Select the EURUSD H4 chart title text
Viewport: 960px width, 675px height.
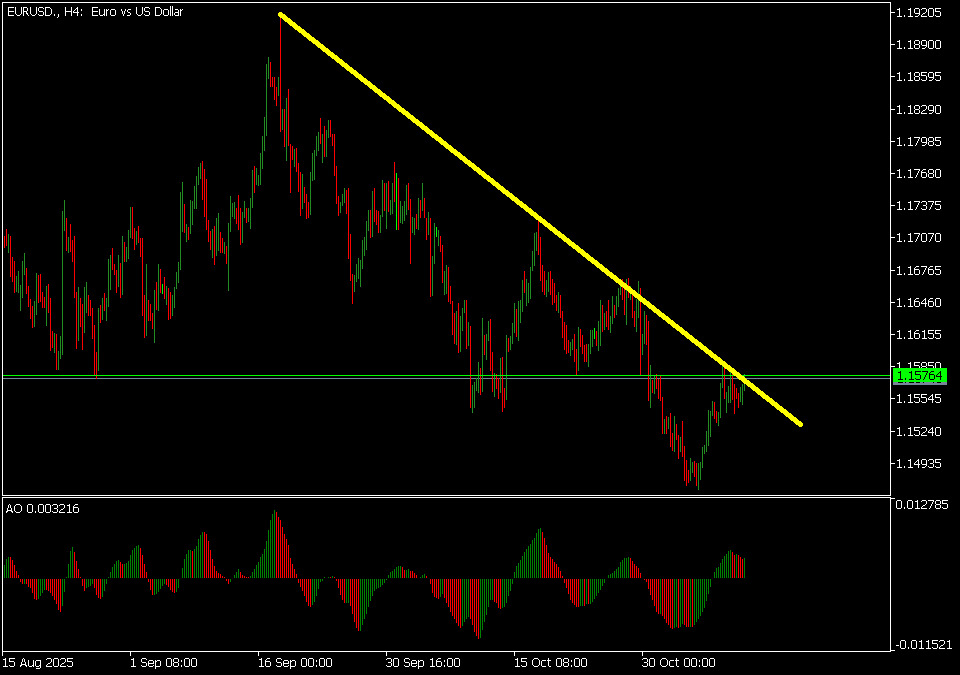tap(84, 12)
